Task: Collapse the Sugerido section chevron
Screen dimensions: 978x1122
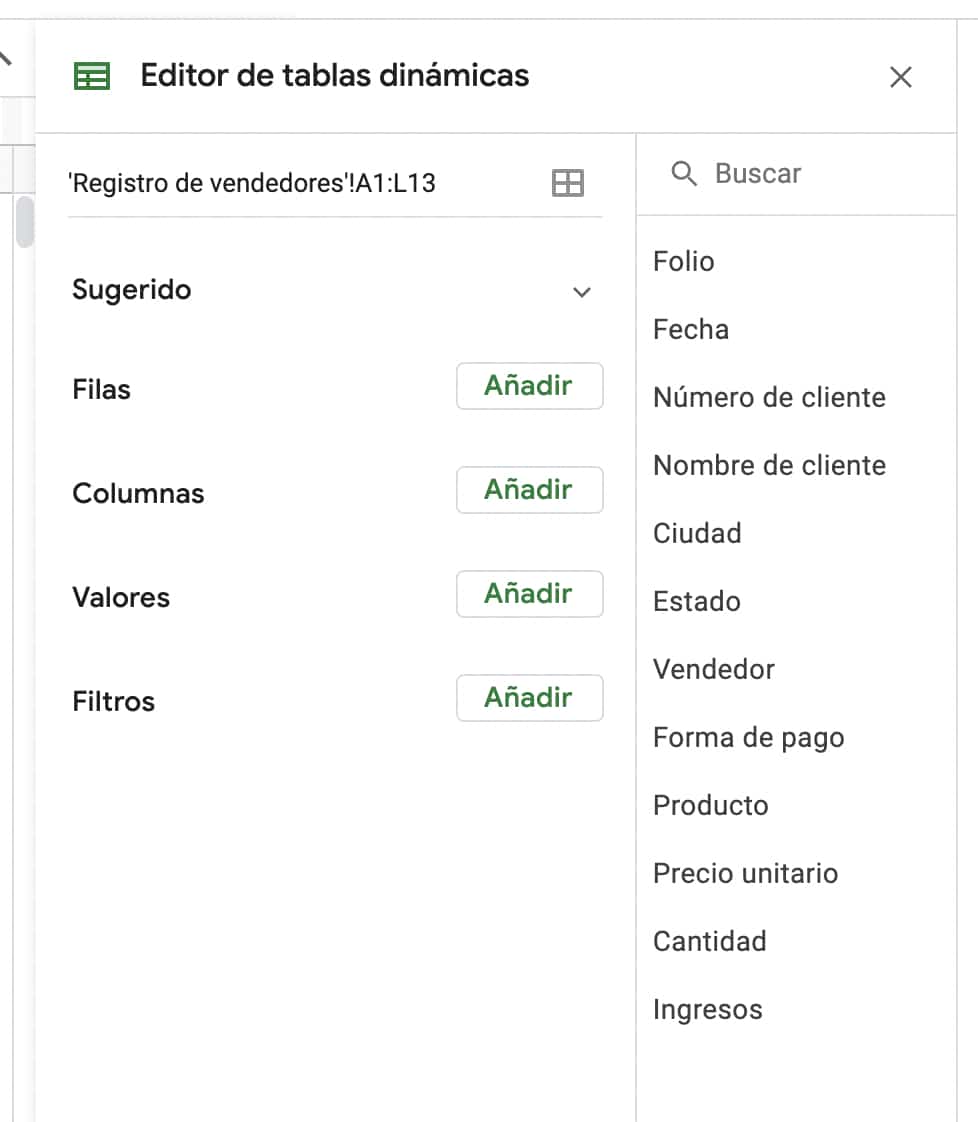Action: tap(581, 292)
